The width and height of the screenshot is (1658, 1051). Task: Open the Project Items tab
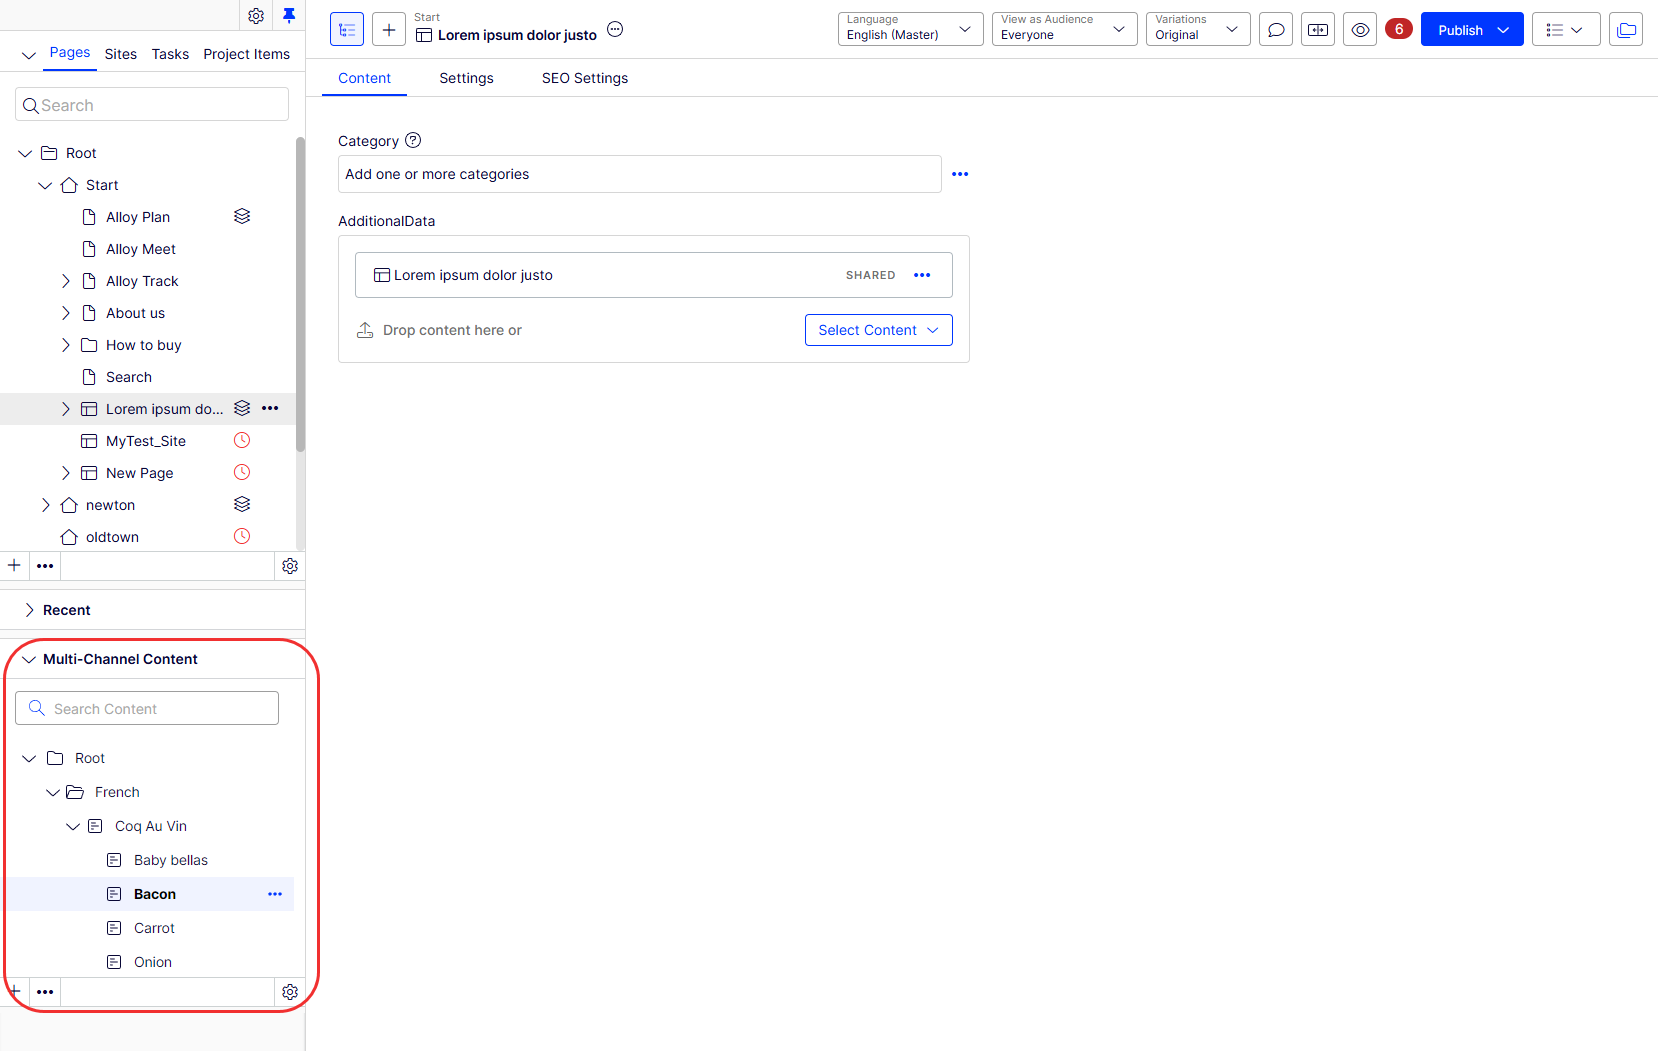click(x=247, y=54)
